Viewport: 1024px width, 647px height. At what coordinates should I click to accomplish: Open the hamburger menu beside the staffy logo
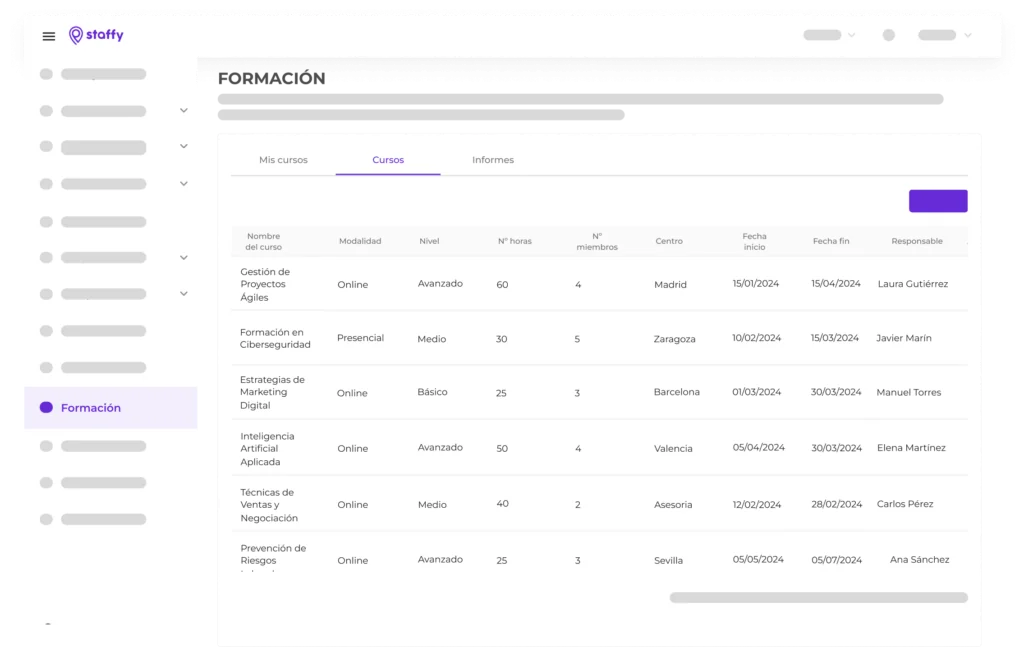pyautogui.click(x=49, y=36)
